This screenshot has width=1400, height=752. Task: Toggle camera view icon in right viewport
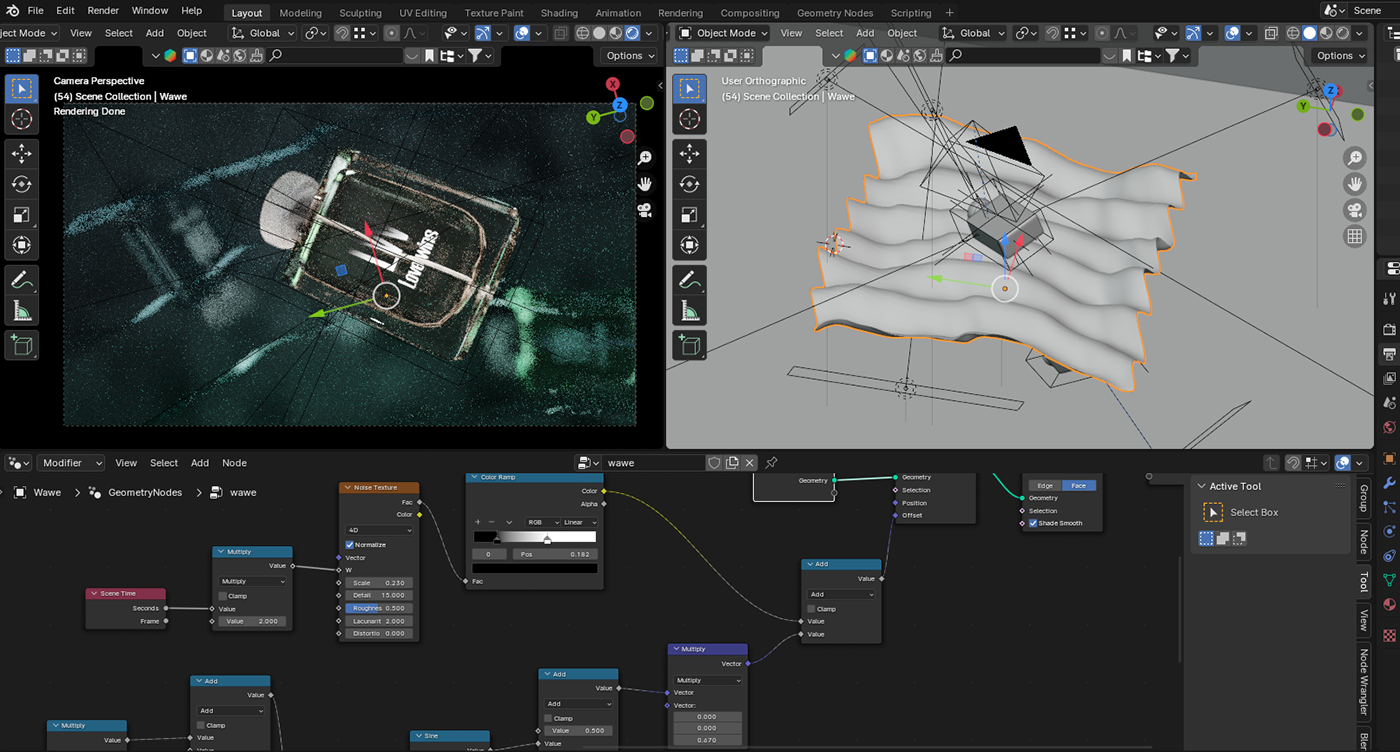(x=1355, y=210)
